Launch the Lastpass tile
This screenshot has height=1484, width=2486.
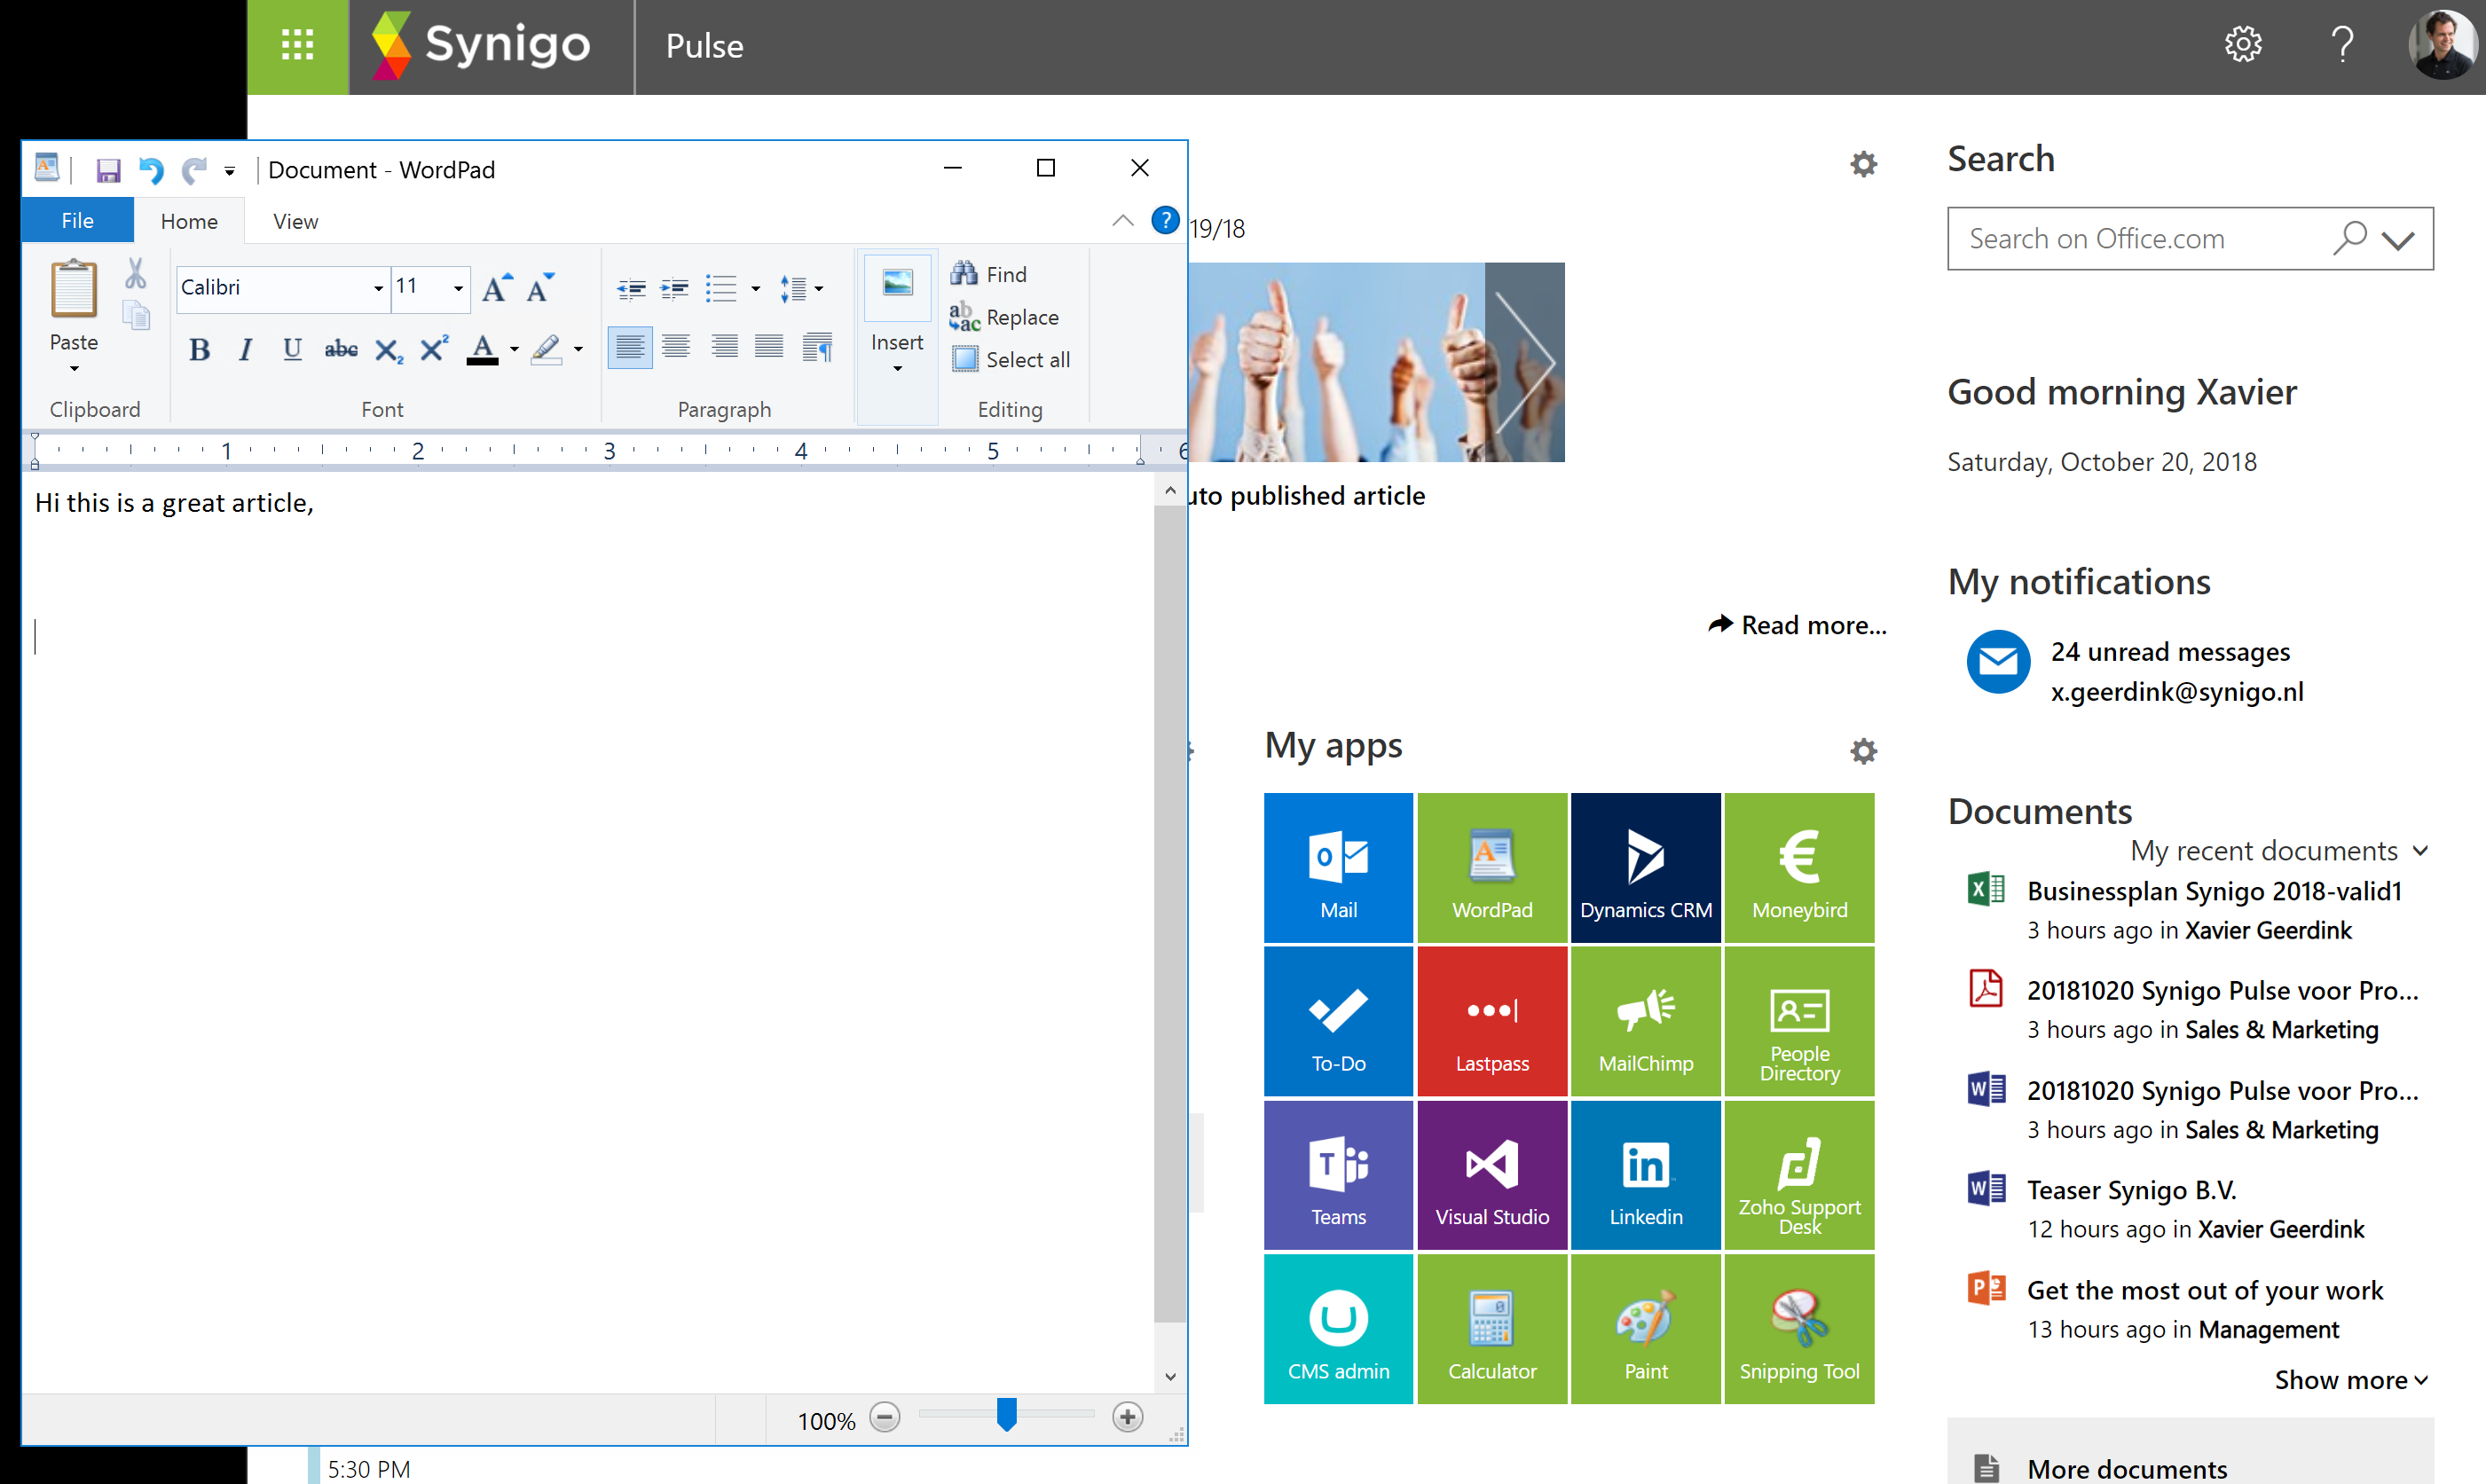point(1492,1021)
